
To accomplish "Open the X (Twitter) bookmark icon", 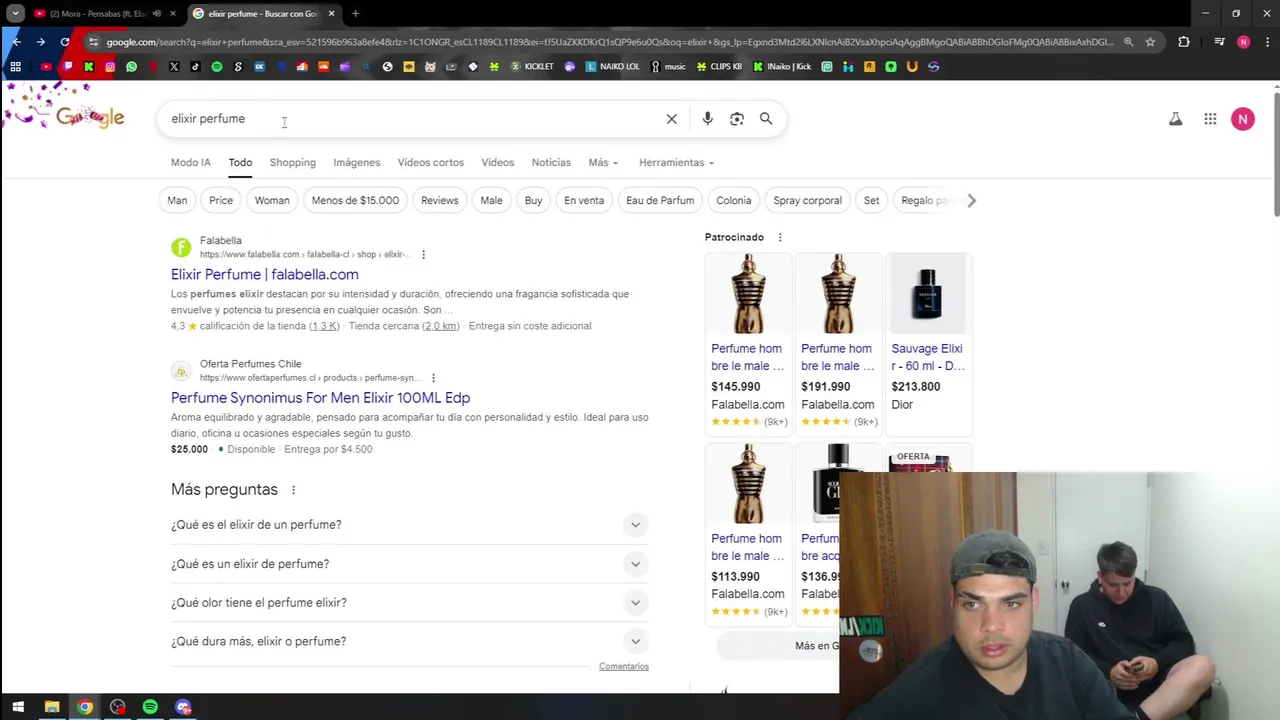I will 174,67.
